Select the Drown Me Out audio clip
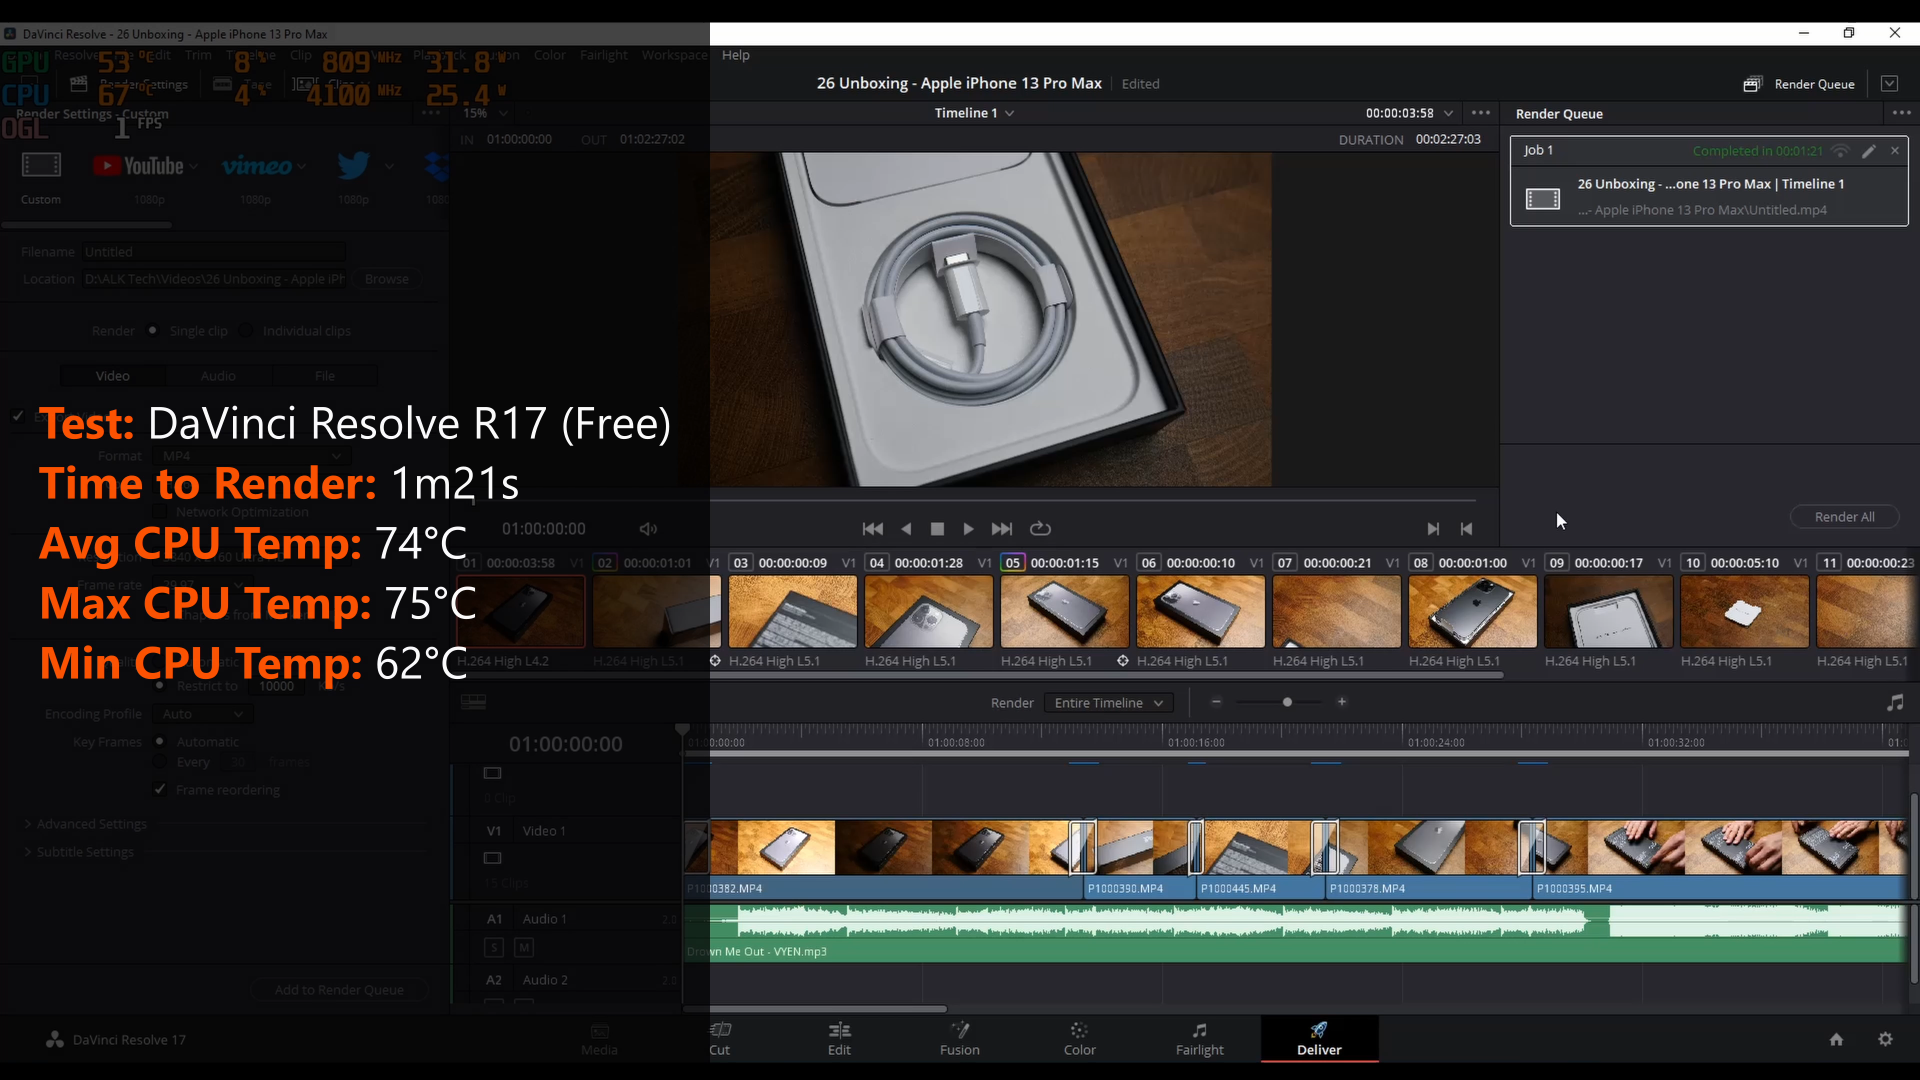Screen dimensions: 1920x1080 1296,934
